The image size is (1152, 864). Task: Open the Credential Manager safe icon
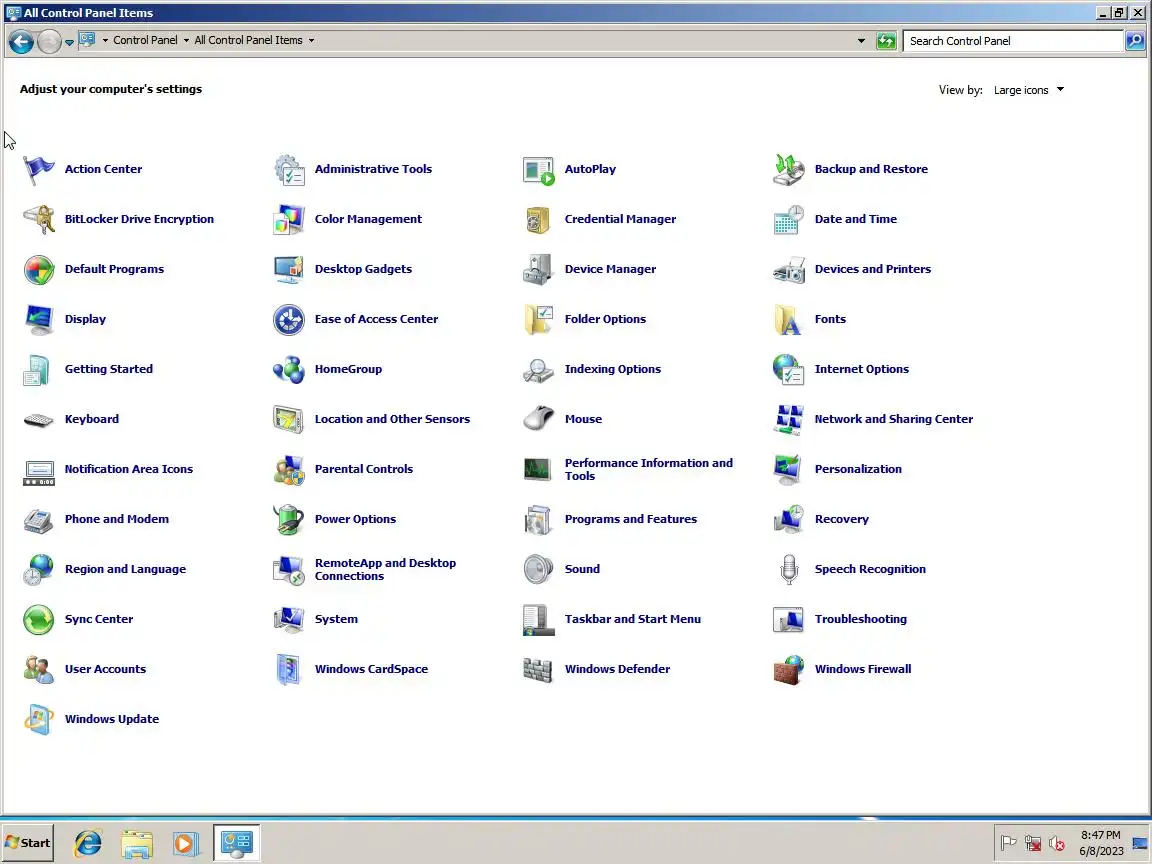pos(539,220)
